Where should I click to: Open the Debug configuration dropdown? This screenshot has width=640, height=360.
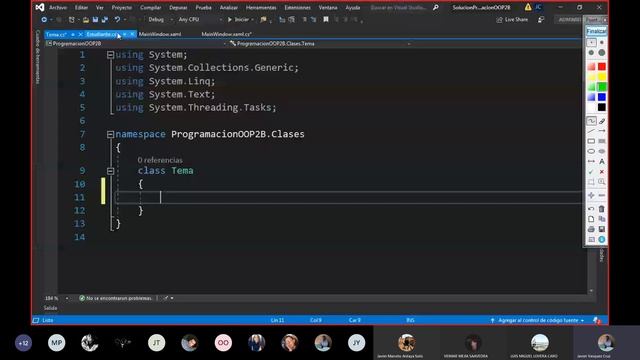tap(160, 20)
